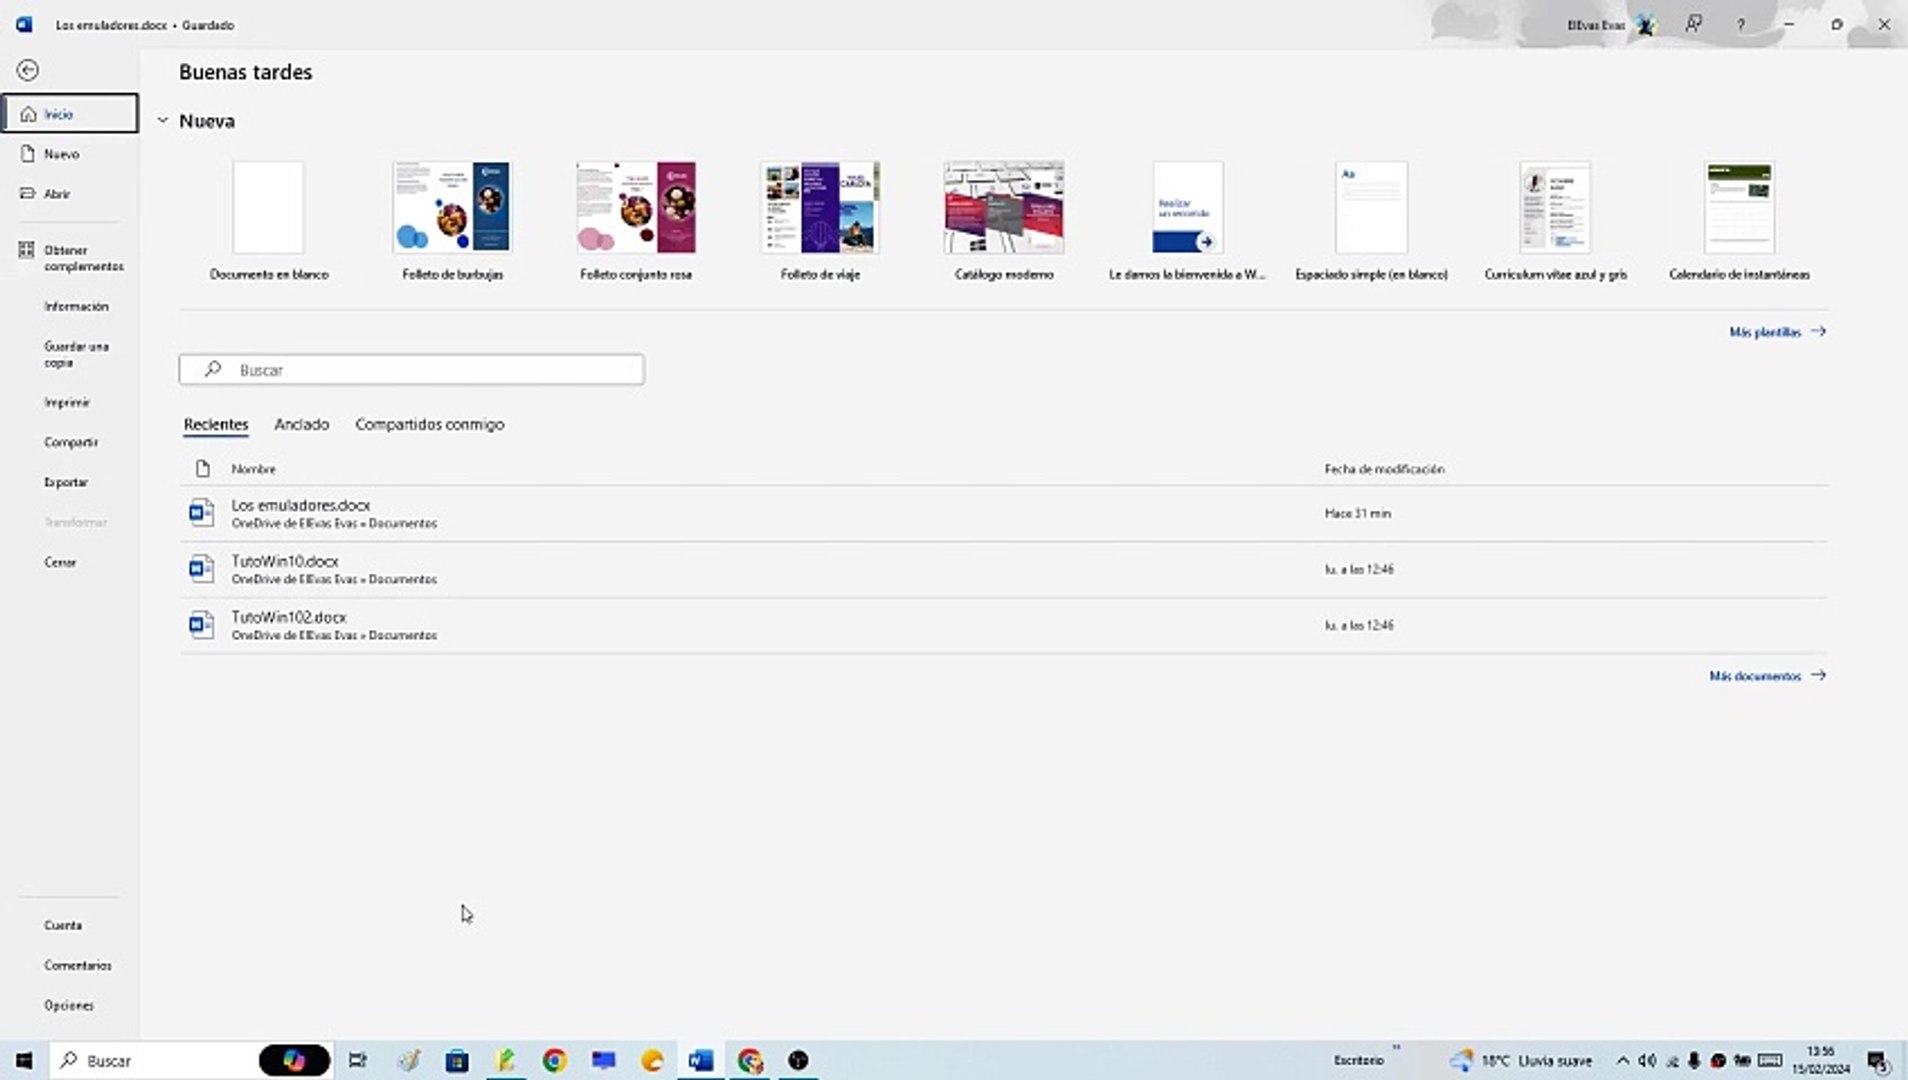Open Copilot from the taskbar

(x=294, y=1060)
